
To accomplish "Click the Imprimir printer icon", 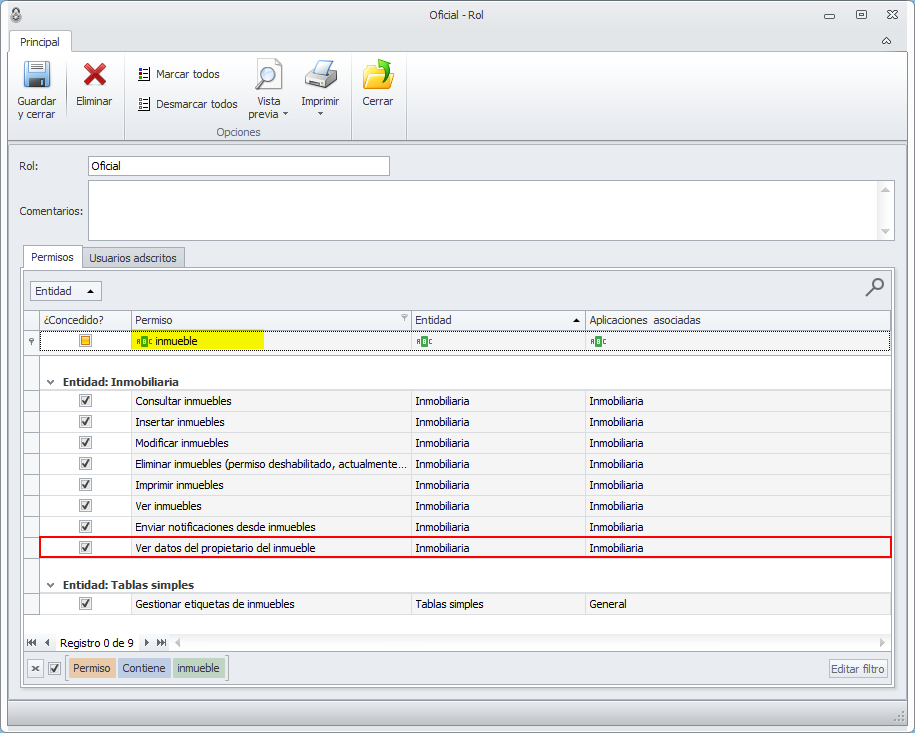I will [320, 76].
